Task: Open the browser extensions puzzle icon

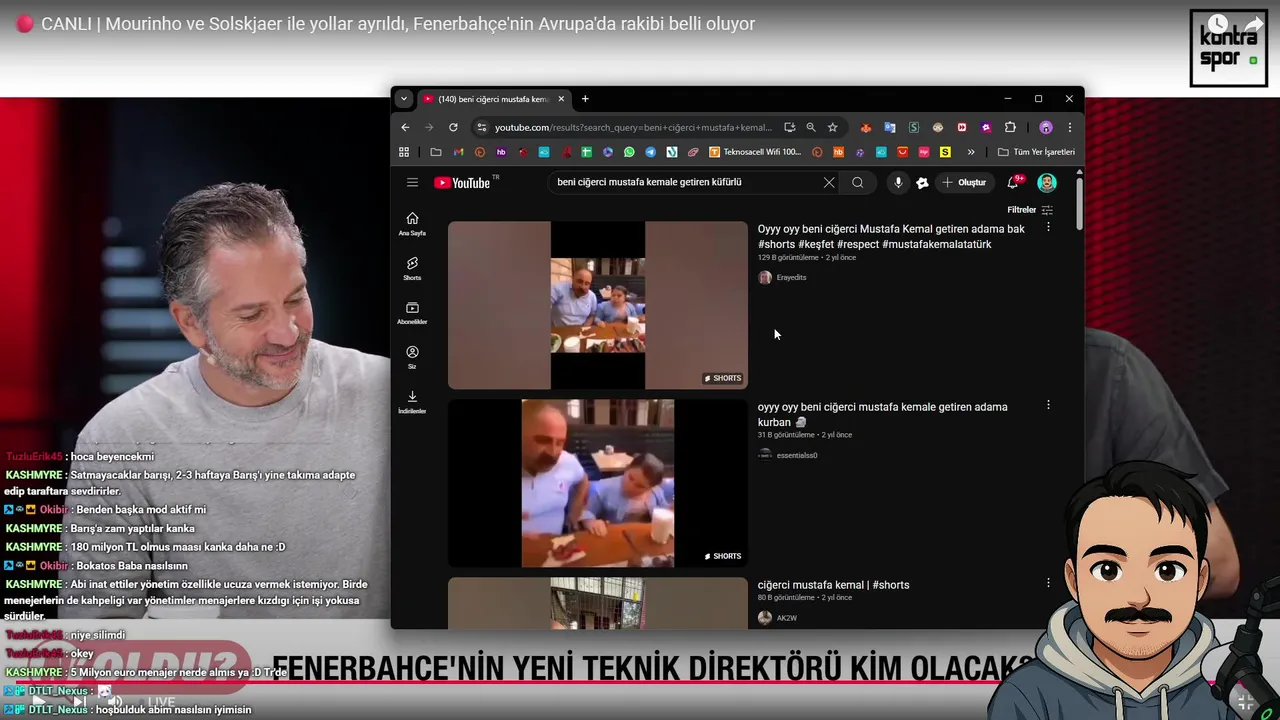Action: point(1010,127)
